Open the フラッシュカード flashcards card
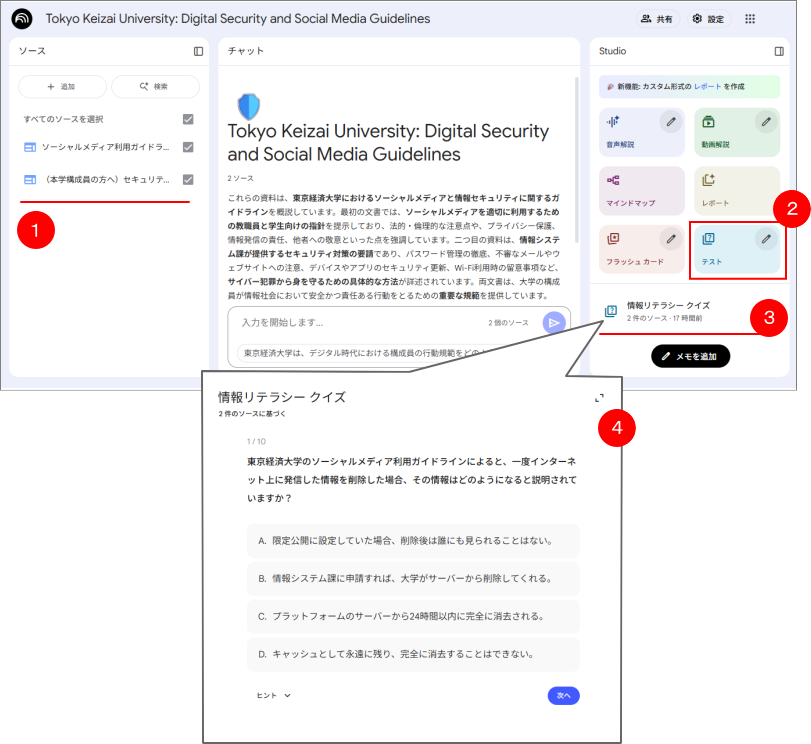The image size is (811, 744). [x=641, y=249]
